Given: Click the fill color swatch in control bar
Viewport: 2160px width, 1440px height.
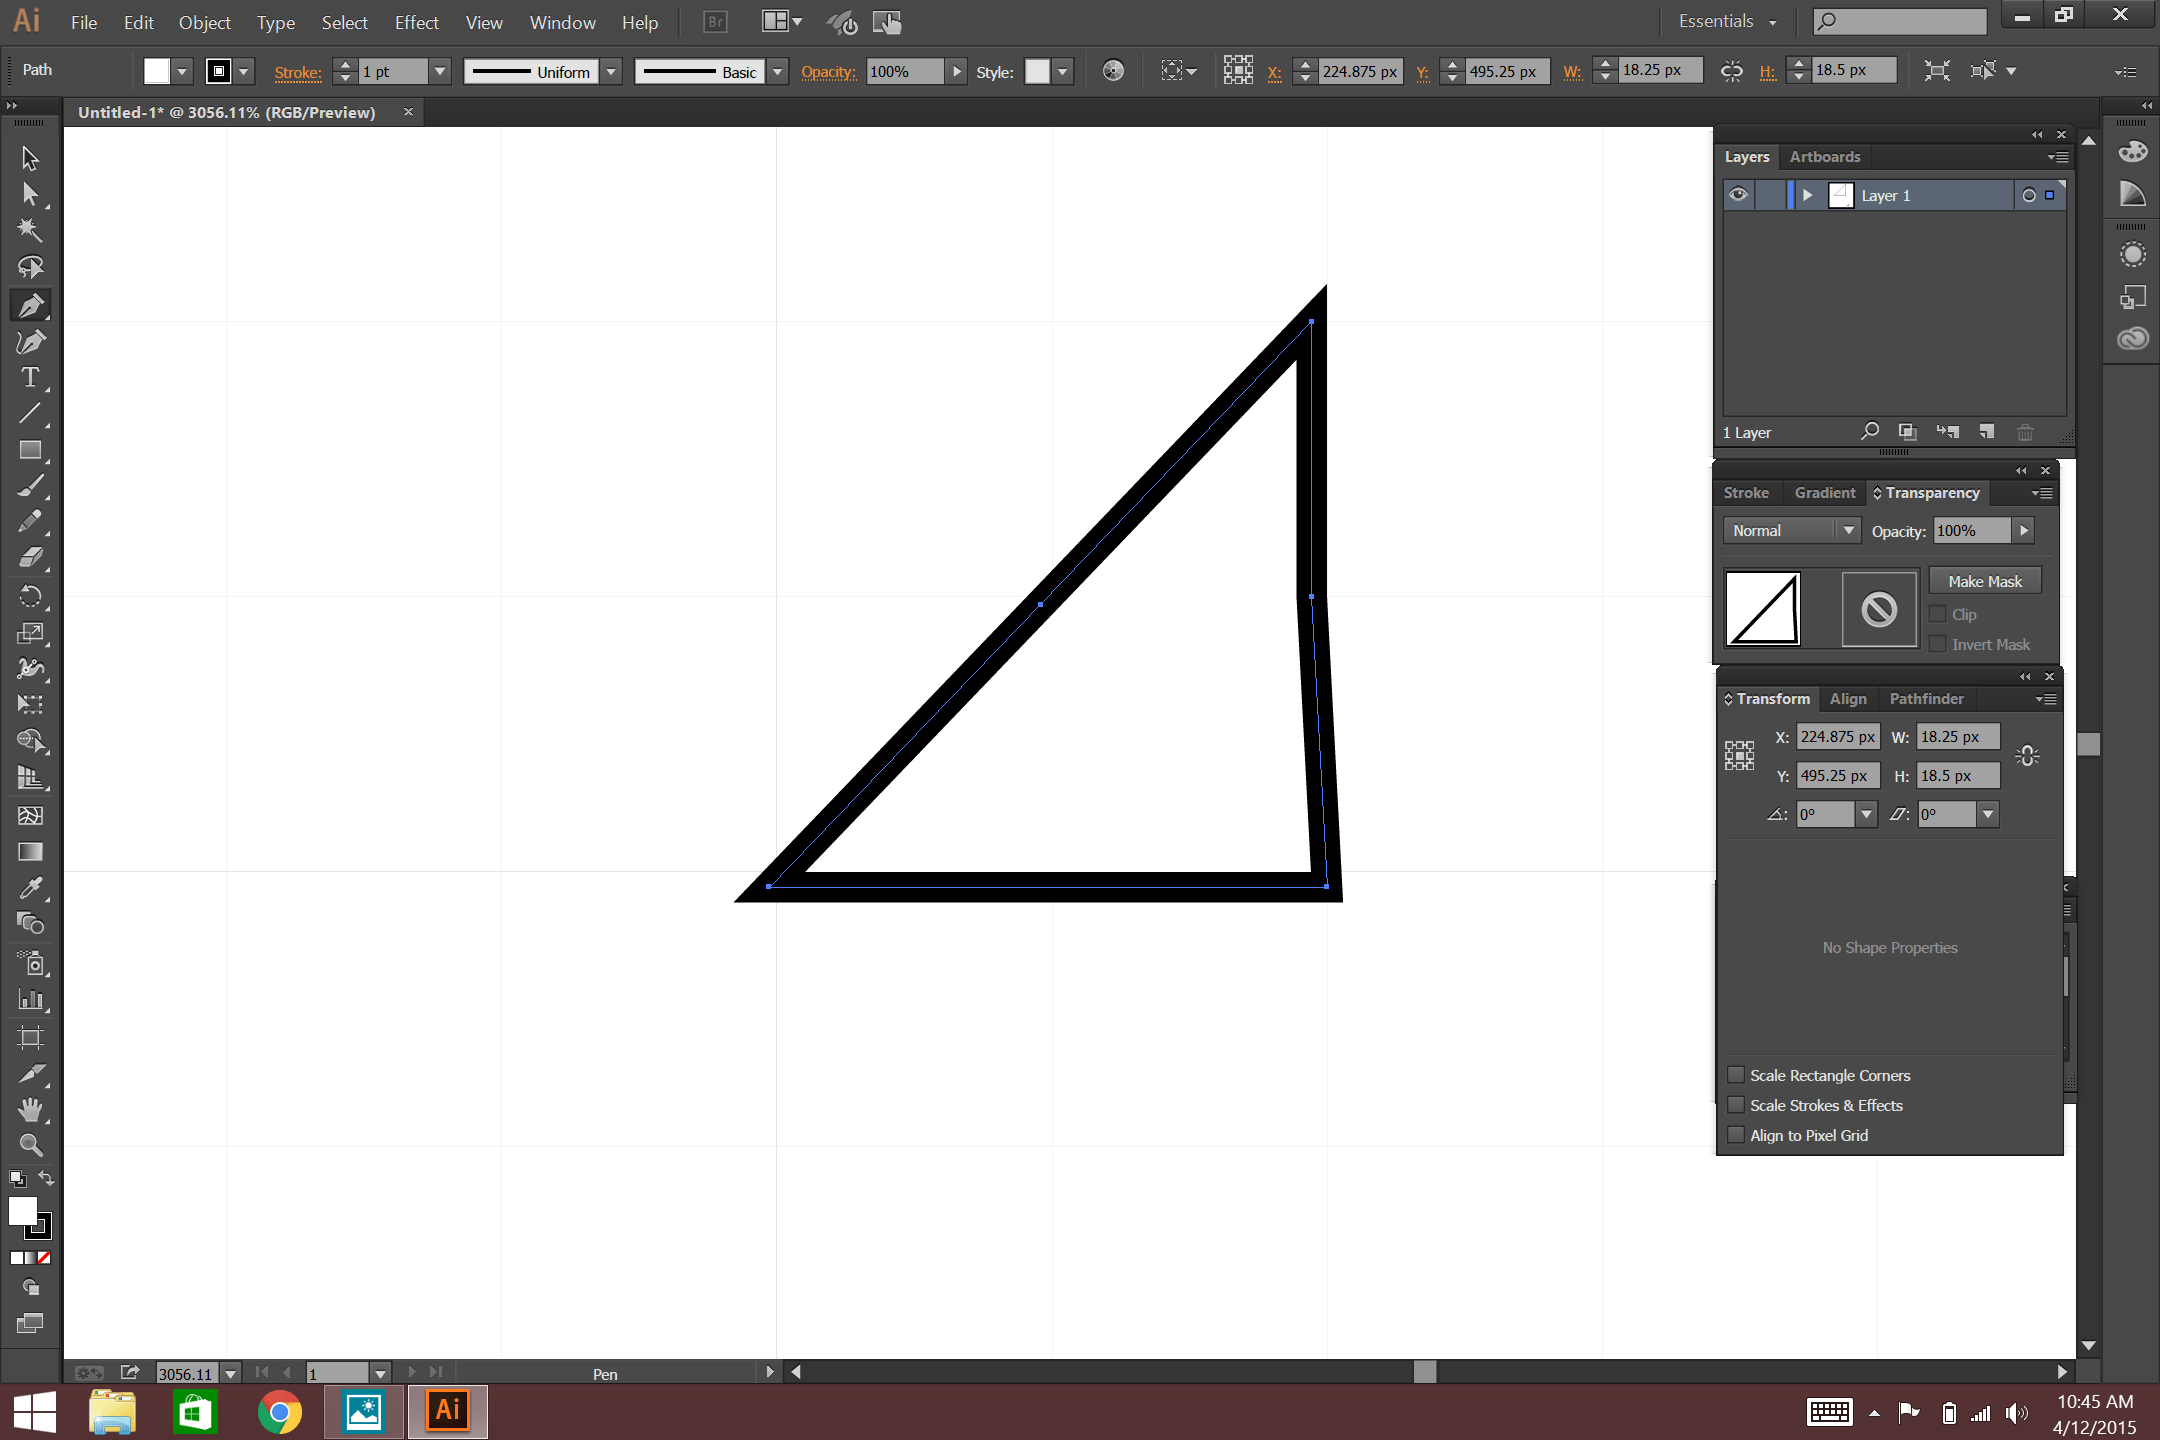Looking at the screenshot, I should (x=157, y=71).
